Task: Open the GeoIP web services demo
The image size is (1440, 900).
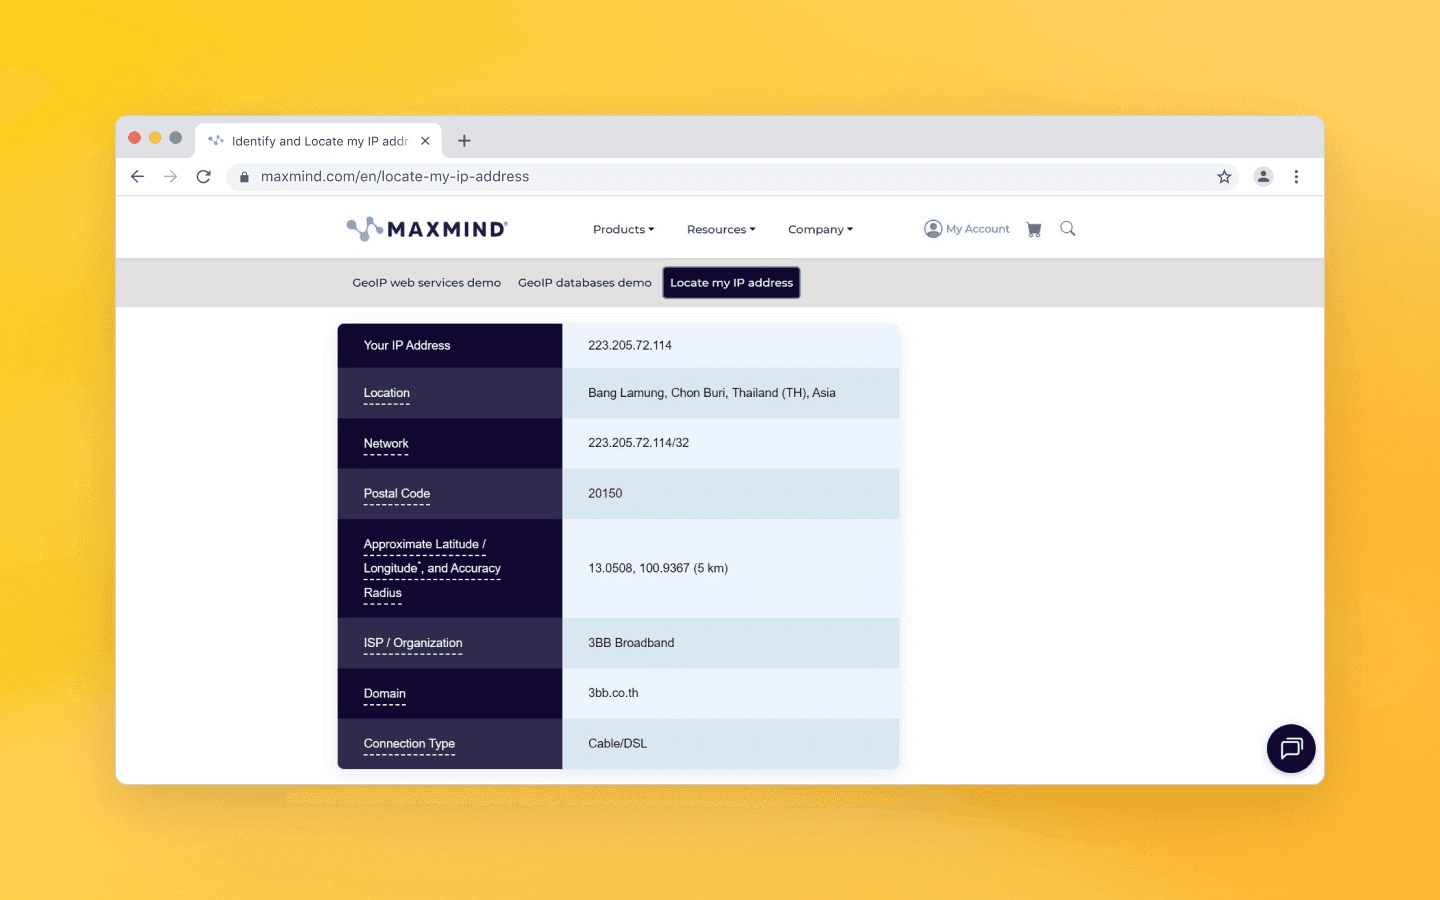Action: 426,282
